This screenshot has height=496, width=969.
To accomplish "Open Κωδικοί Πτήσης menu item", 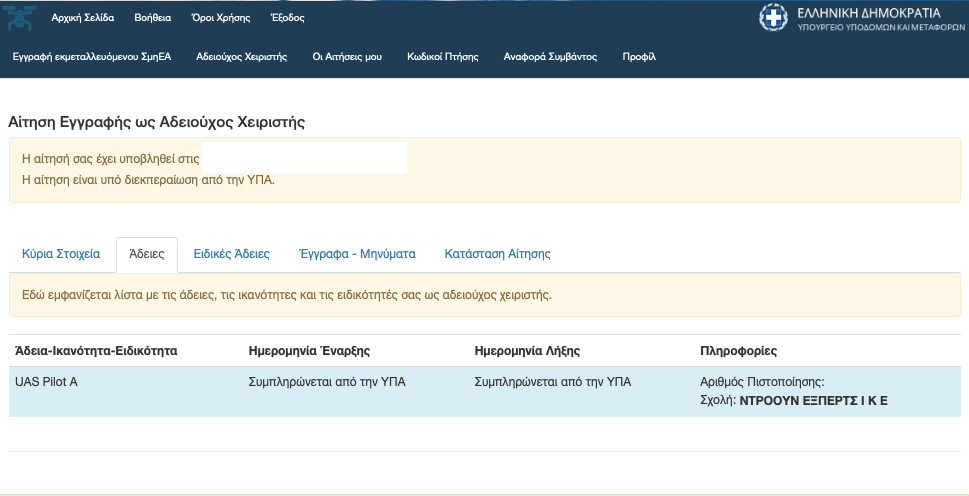I will tap(442, 57).
